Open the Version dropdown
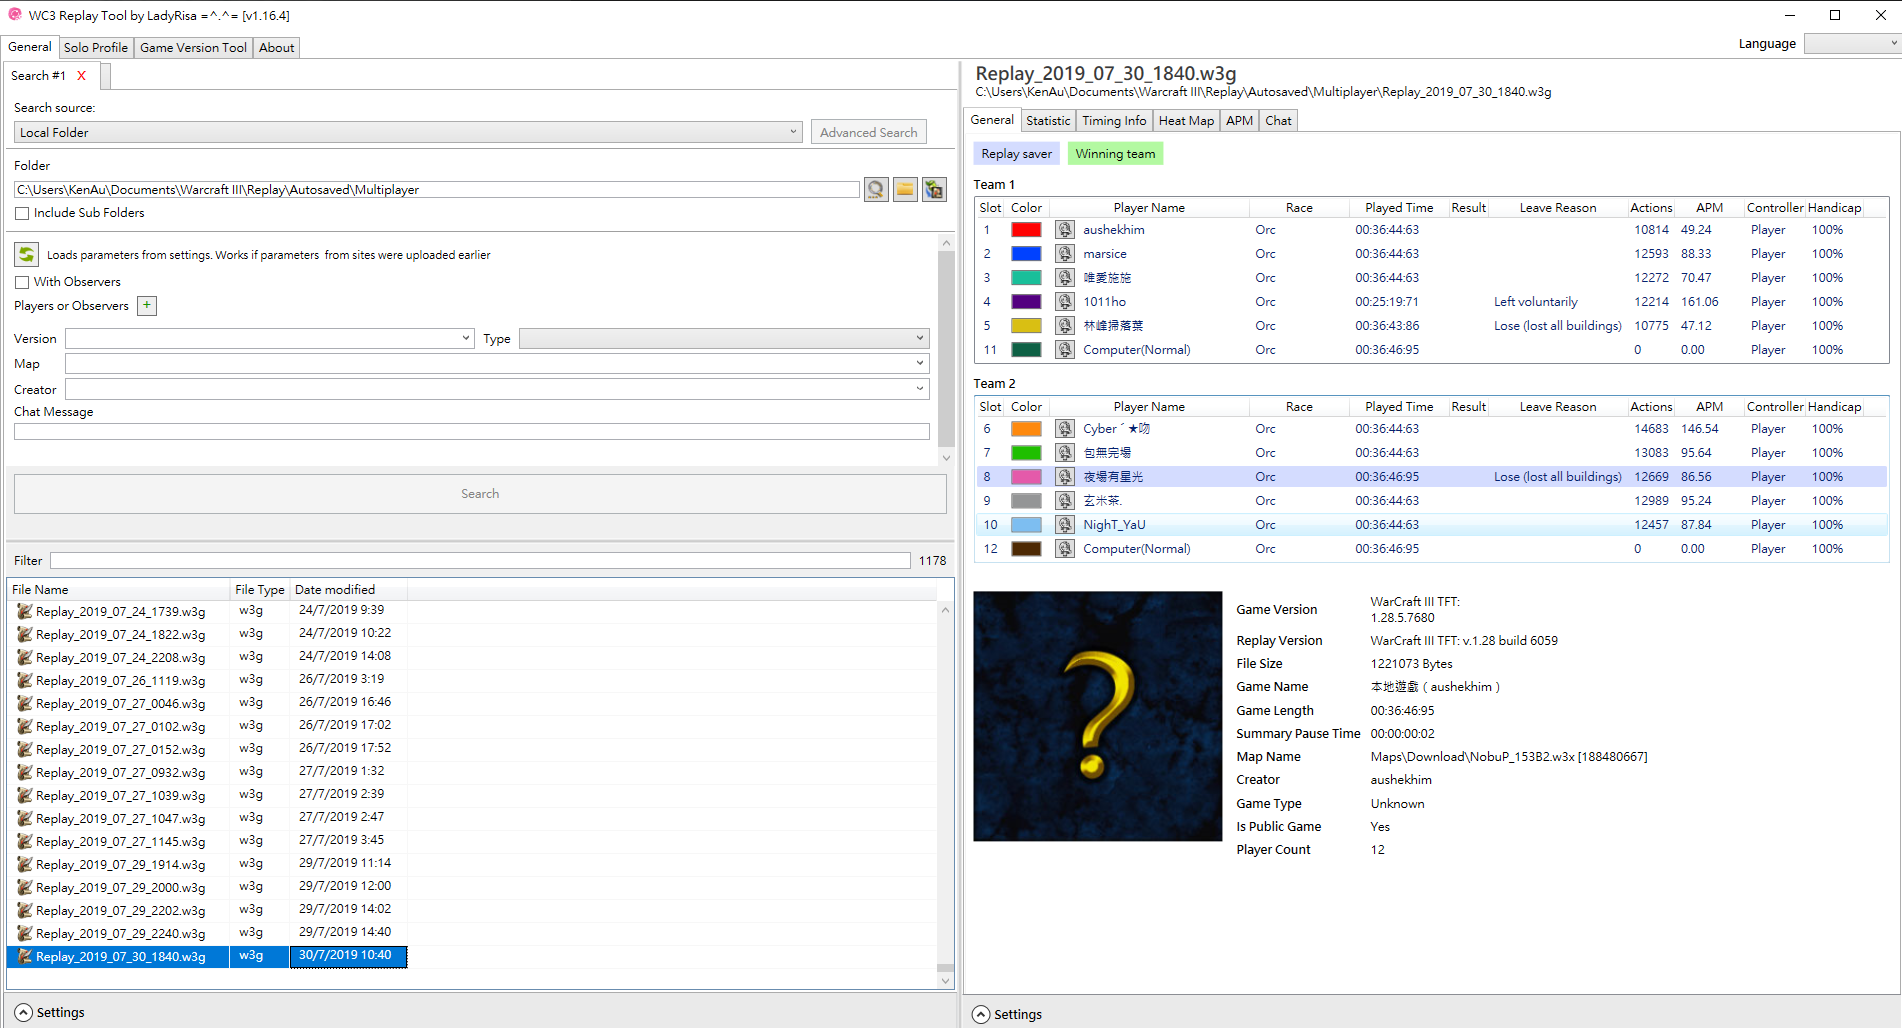1902x1028 pixels. click(x=269, y=339)
